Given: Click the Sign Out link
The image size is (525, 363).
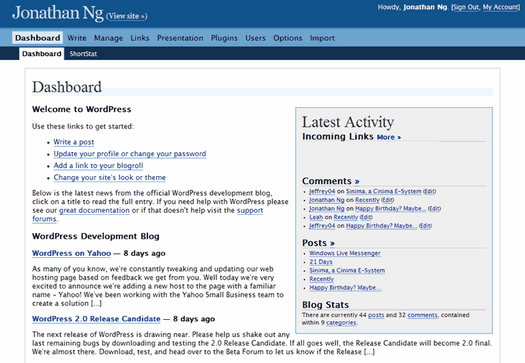Looking at the screenshot, I should (466, 7).
